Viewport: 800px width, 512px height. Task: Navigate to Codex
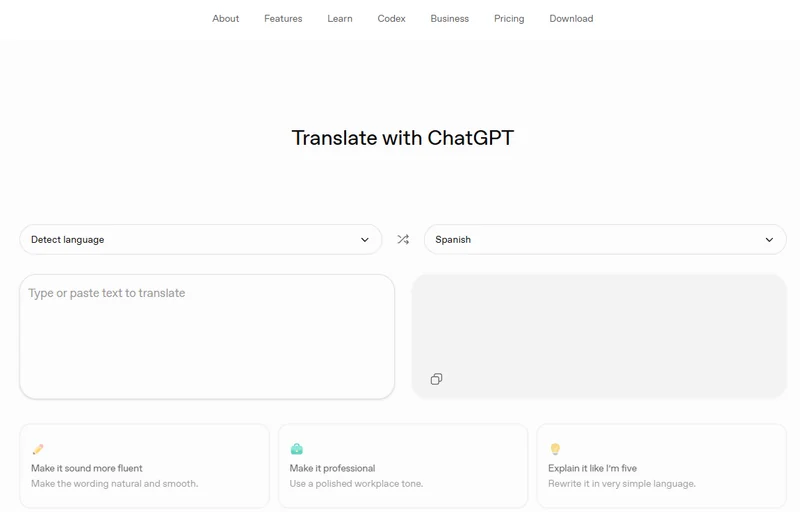click(x=391, y=19)
